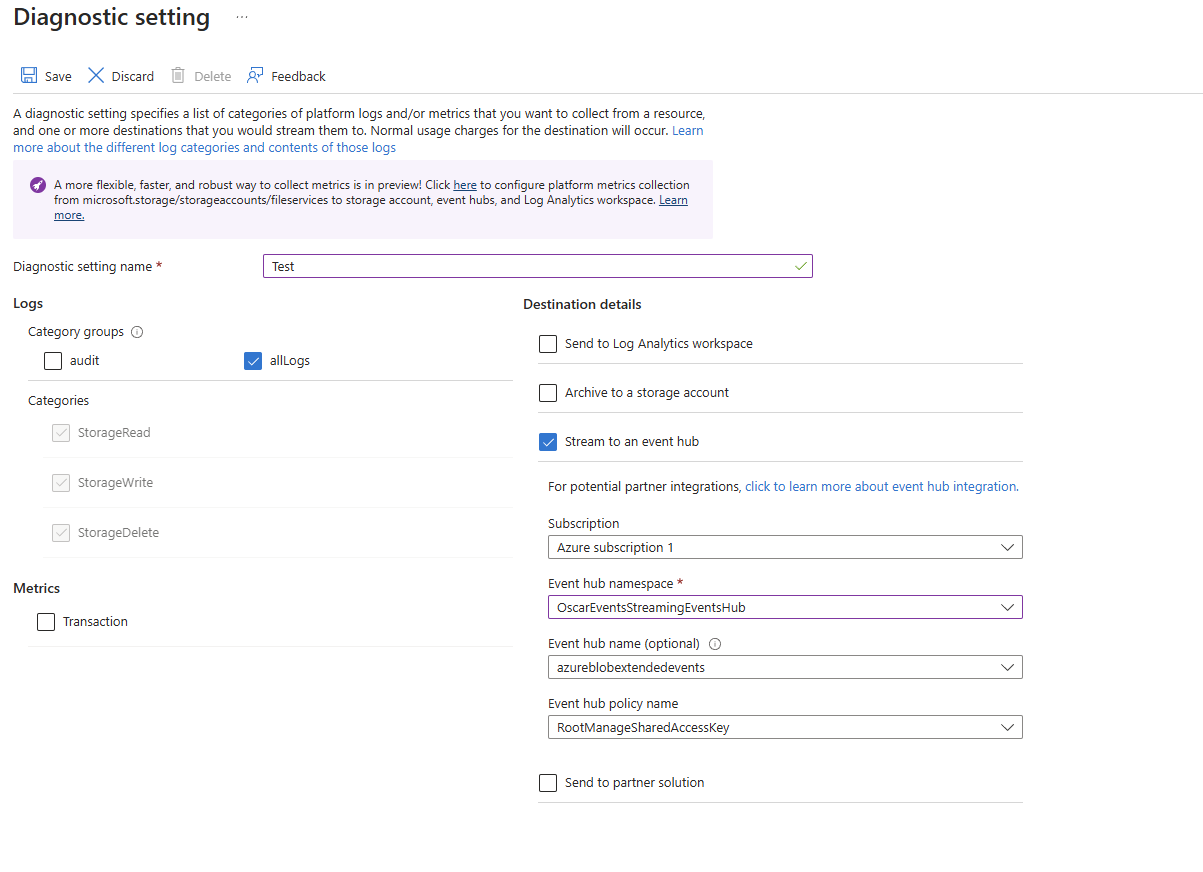Click the Diagnostic setting name field
Image resolution: width=1203 pixels, height=872 pixels.
pyautogui.click(x=530, y=267)
